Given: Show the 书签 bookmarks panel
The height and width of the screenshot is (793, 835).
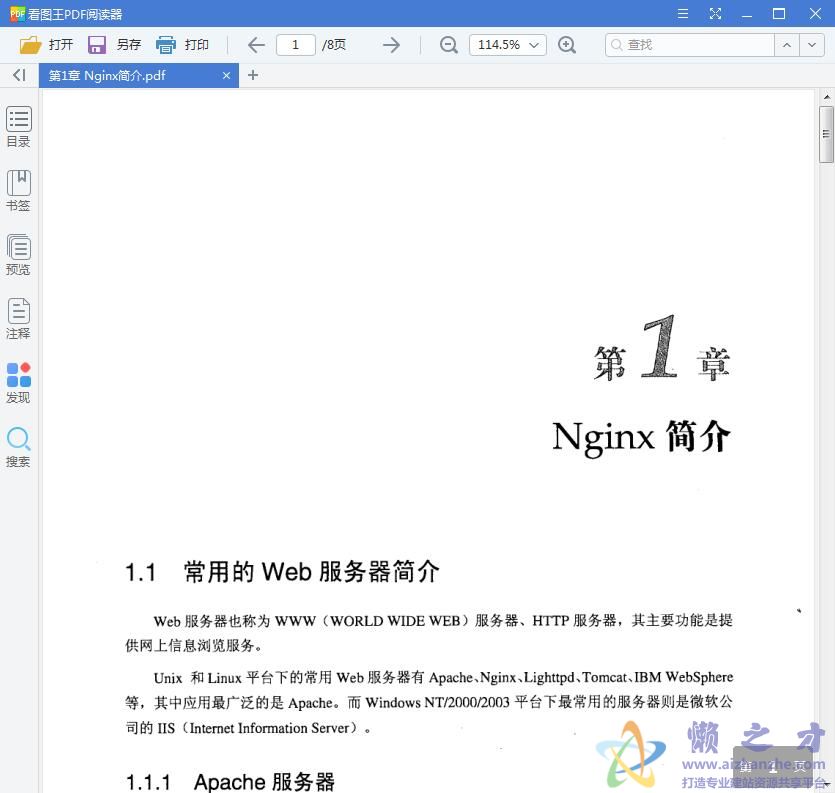Looking at the screenshot, I should click(18, 190).
